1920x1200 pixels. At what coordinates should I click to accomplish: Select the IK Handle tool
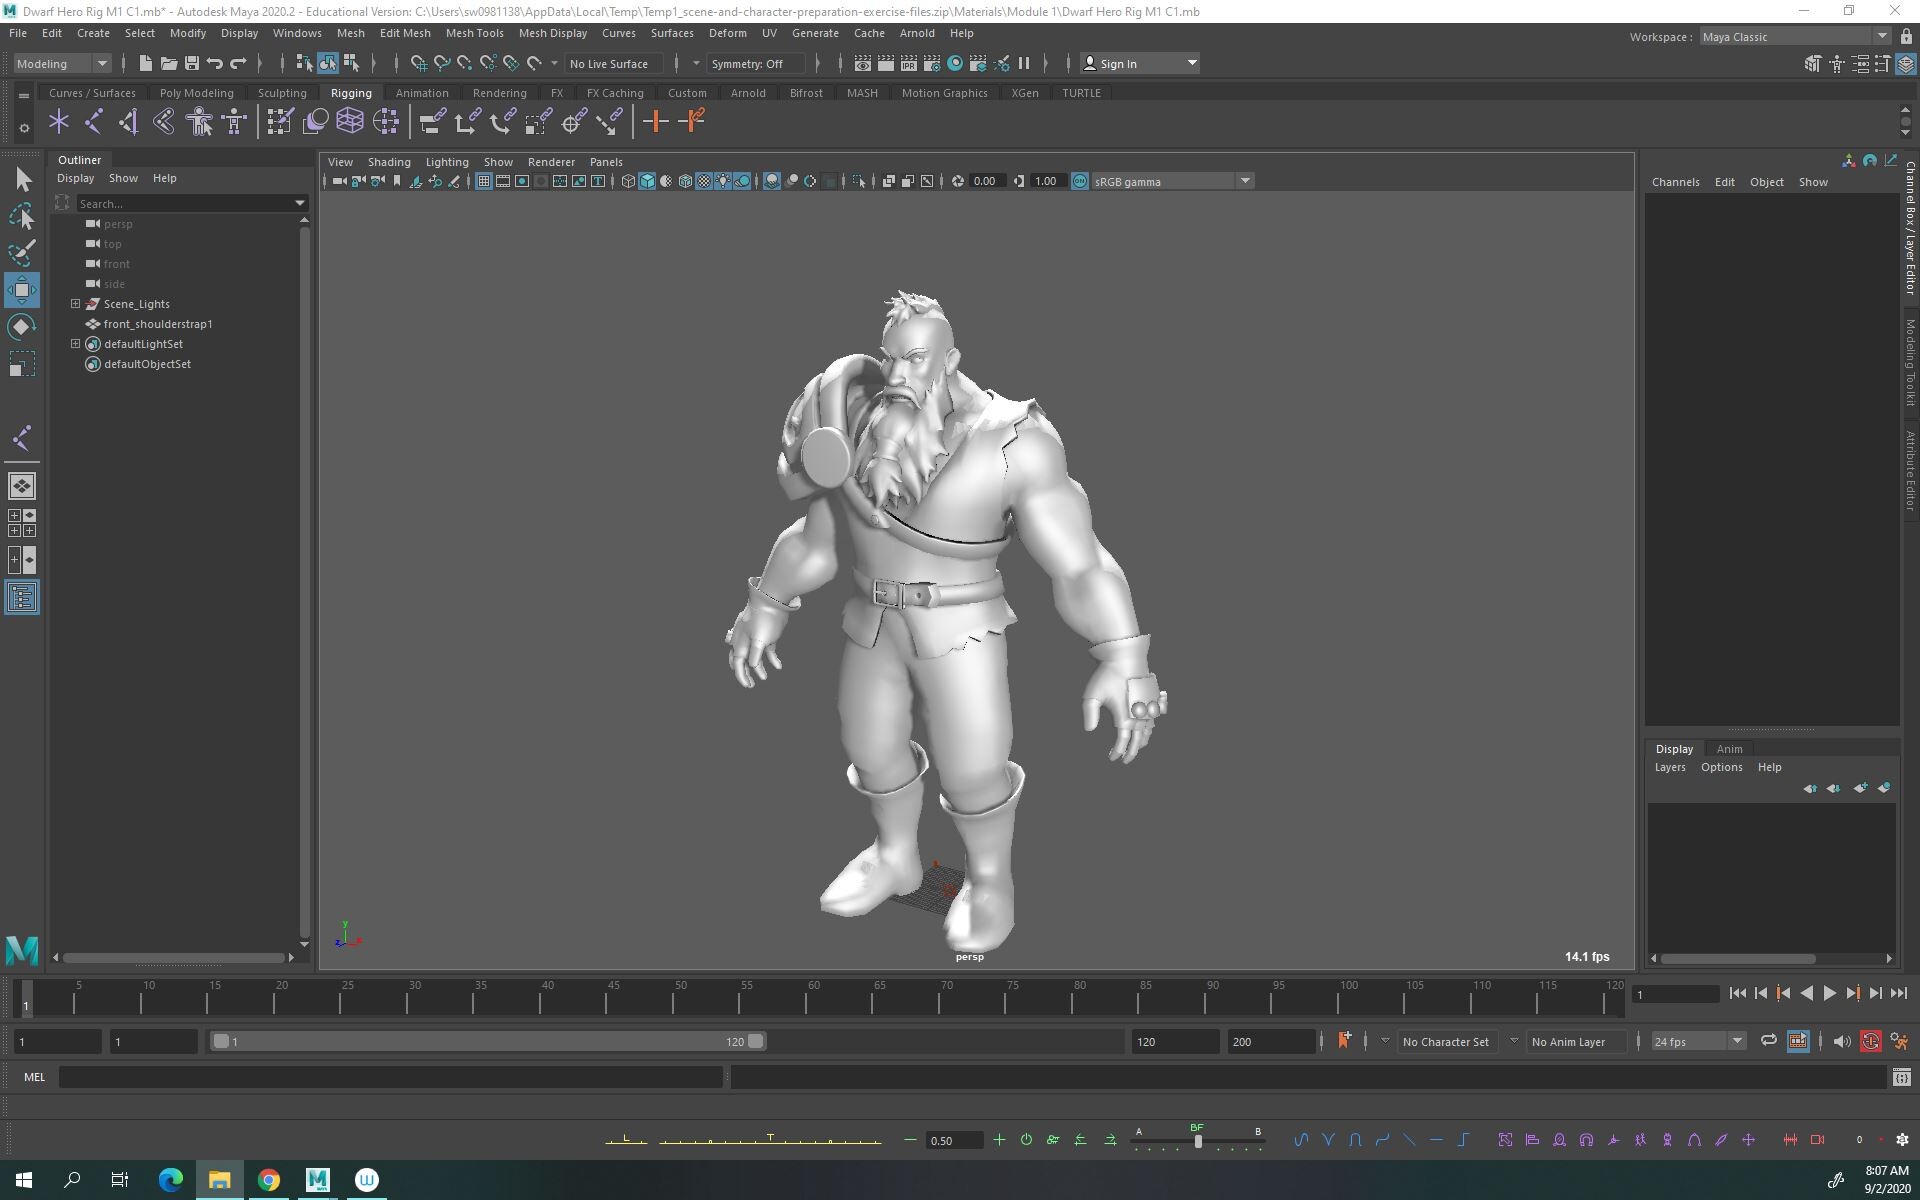[94, 122]
